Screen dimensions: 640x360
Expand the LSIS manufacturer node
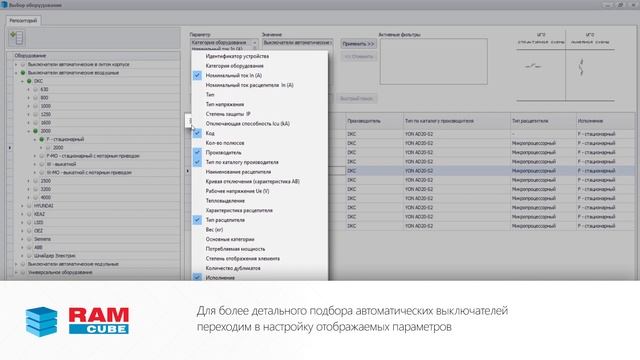coord(22,222)
